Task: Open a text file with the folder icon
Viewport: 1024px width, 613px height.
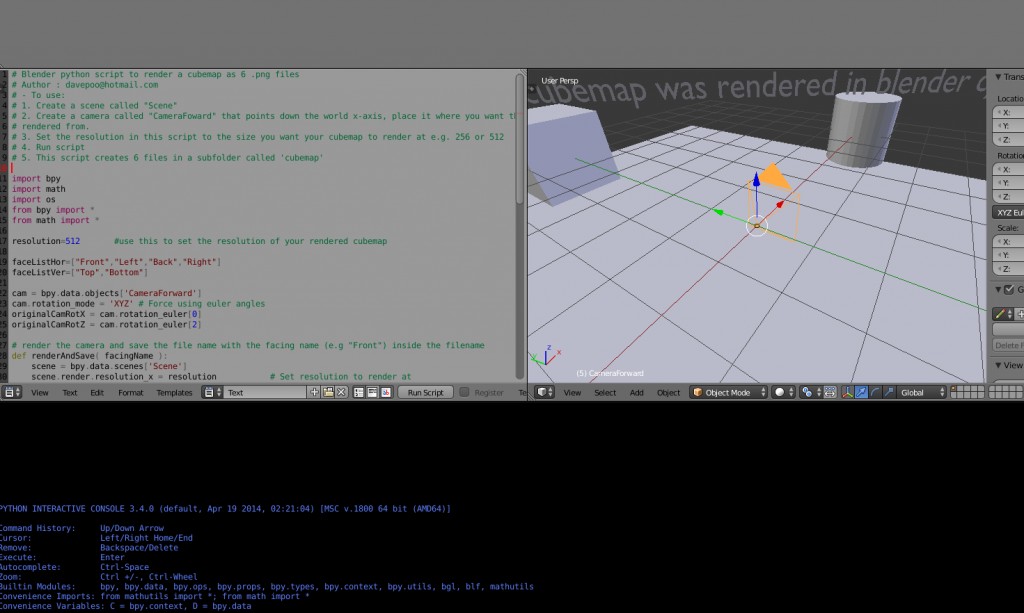Action: (x=328, y=392)
